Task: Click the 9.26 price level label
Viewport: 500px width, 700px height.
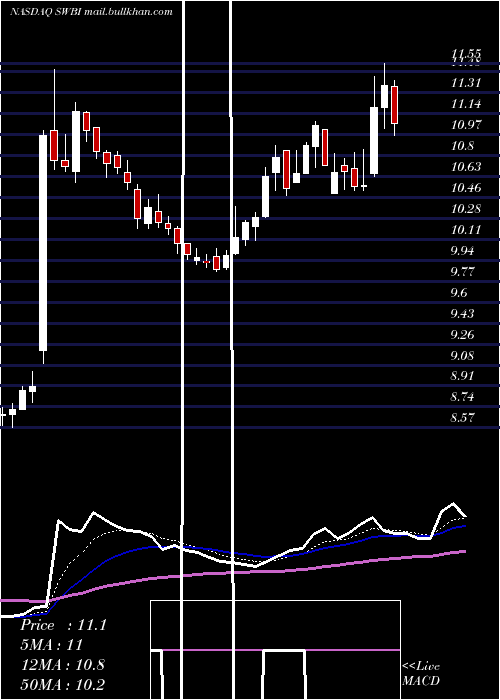Action: pos(462,334)
